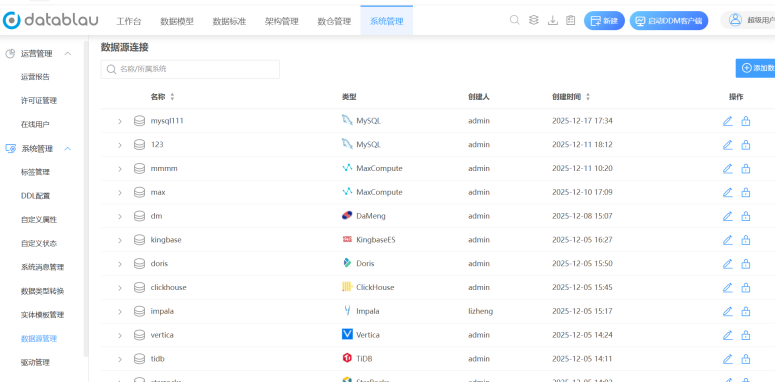Screen dimensions: 775x382
Task: Click lock icon for kingbase row
Action: click(746, 240)
